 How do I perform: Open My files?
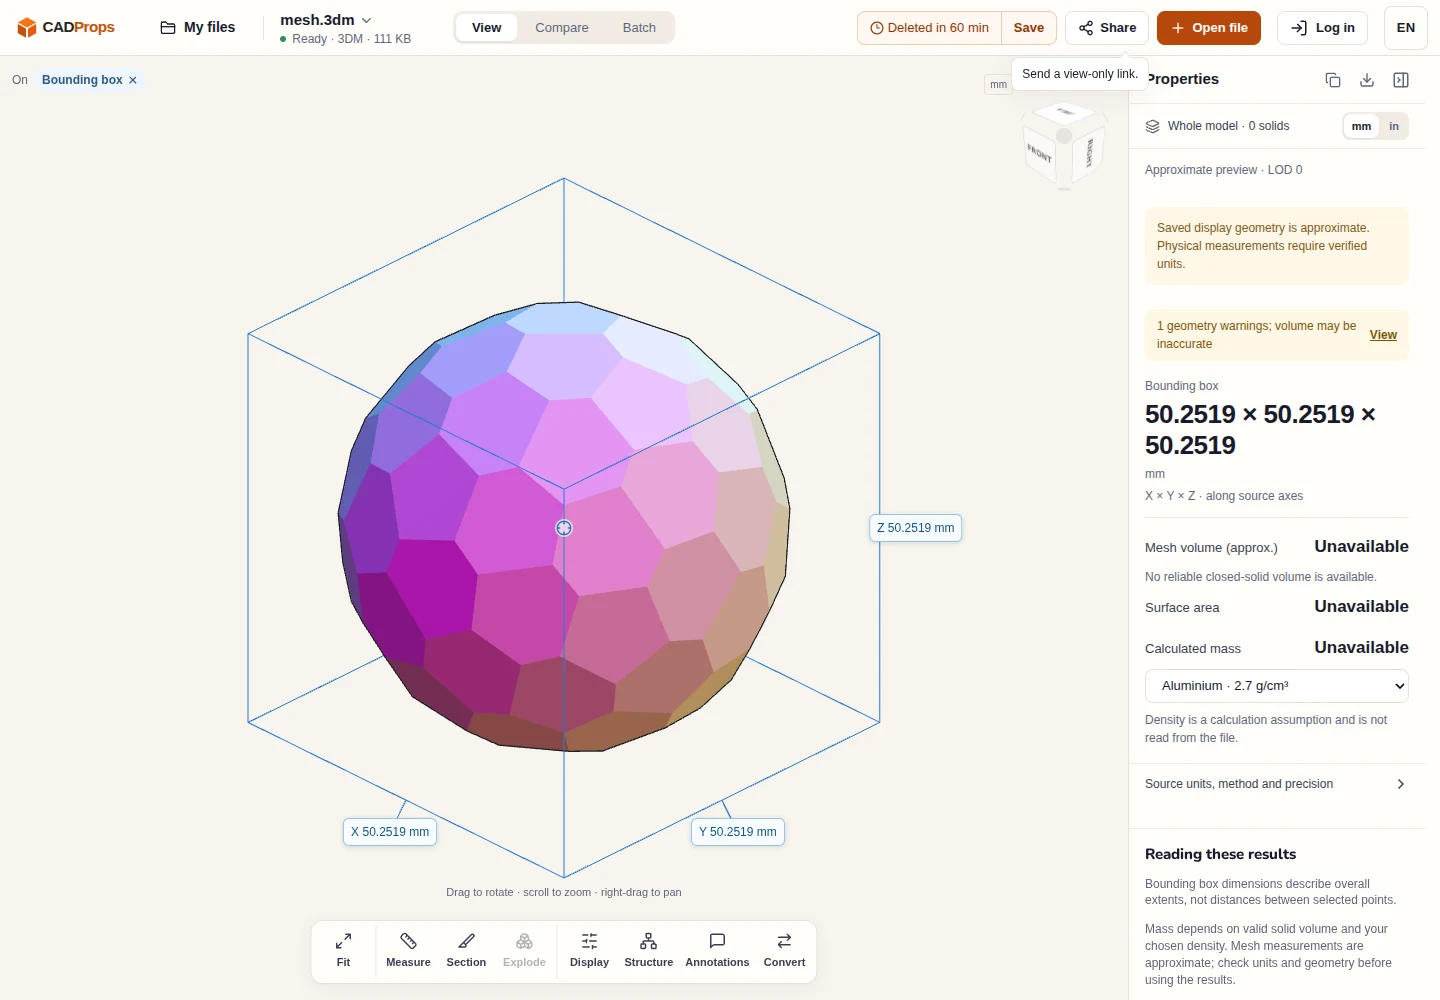point(198,28)
